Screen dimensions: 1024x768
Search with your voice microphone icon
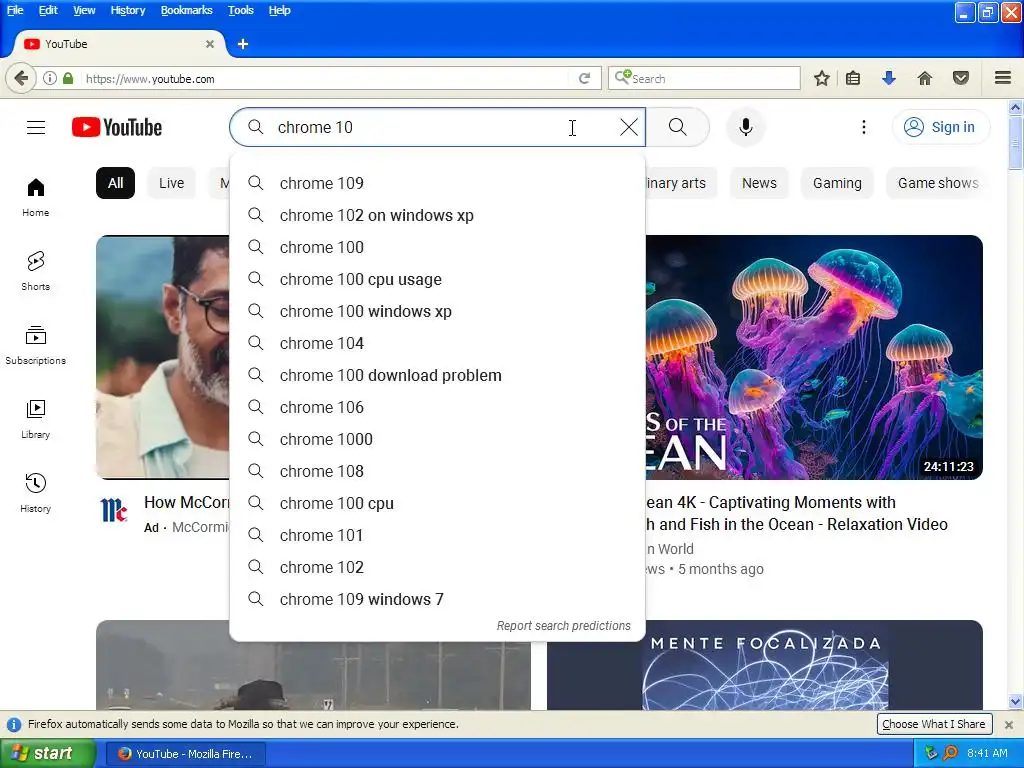coord(746,127)
